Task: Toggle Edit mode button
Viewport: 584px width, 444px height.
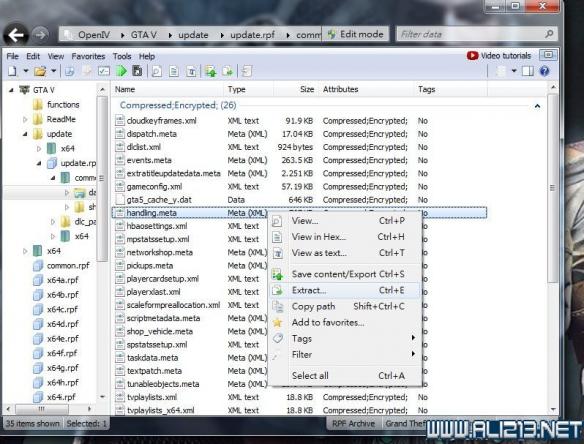Action: pos(355,34)
